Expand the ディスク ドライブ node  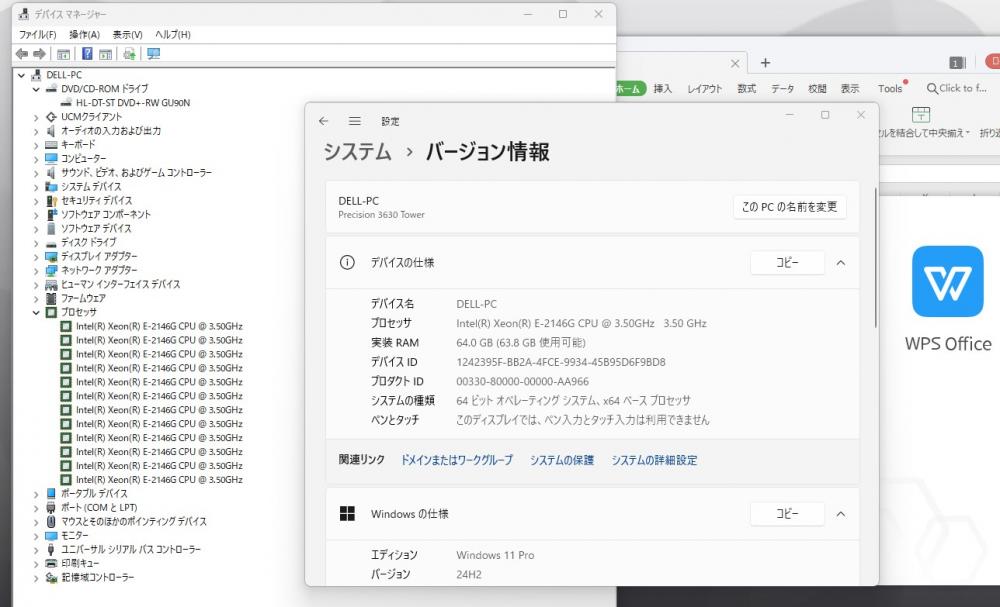36,243
